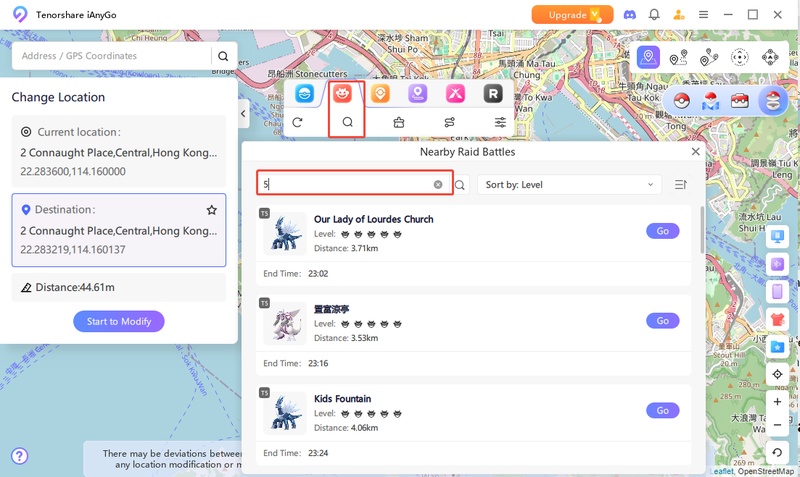Screen dimensions: 800x477
Task: Zoom in the map
Action: click(777, 401)
